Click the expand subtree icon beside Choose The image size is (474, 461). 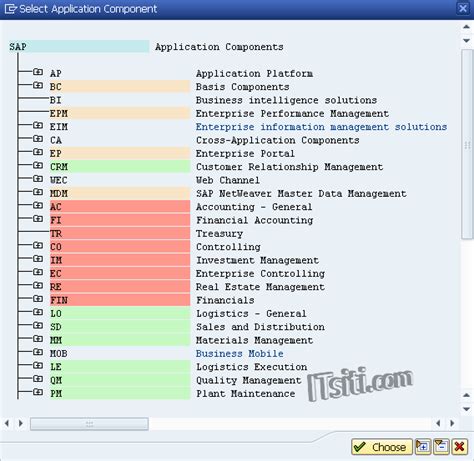[x=423, y=447]
